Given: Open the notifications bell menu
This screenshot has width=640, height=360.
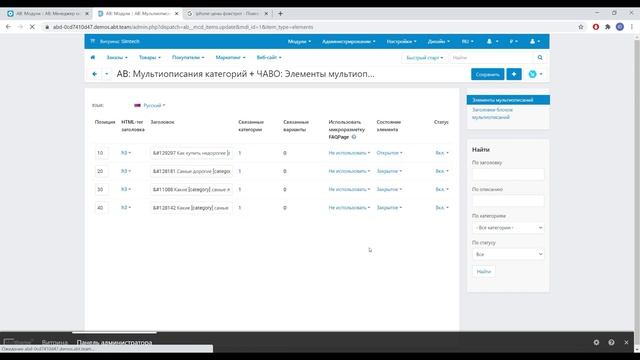Looking at the screenshot, I should pos(492,41).
